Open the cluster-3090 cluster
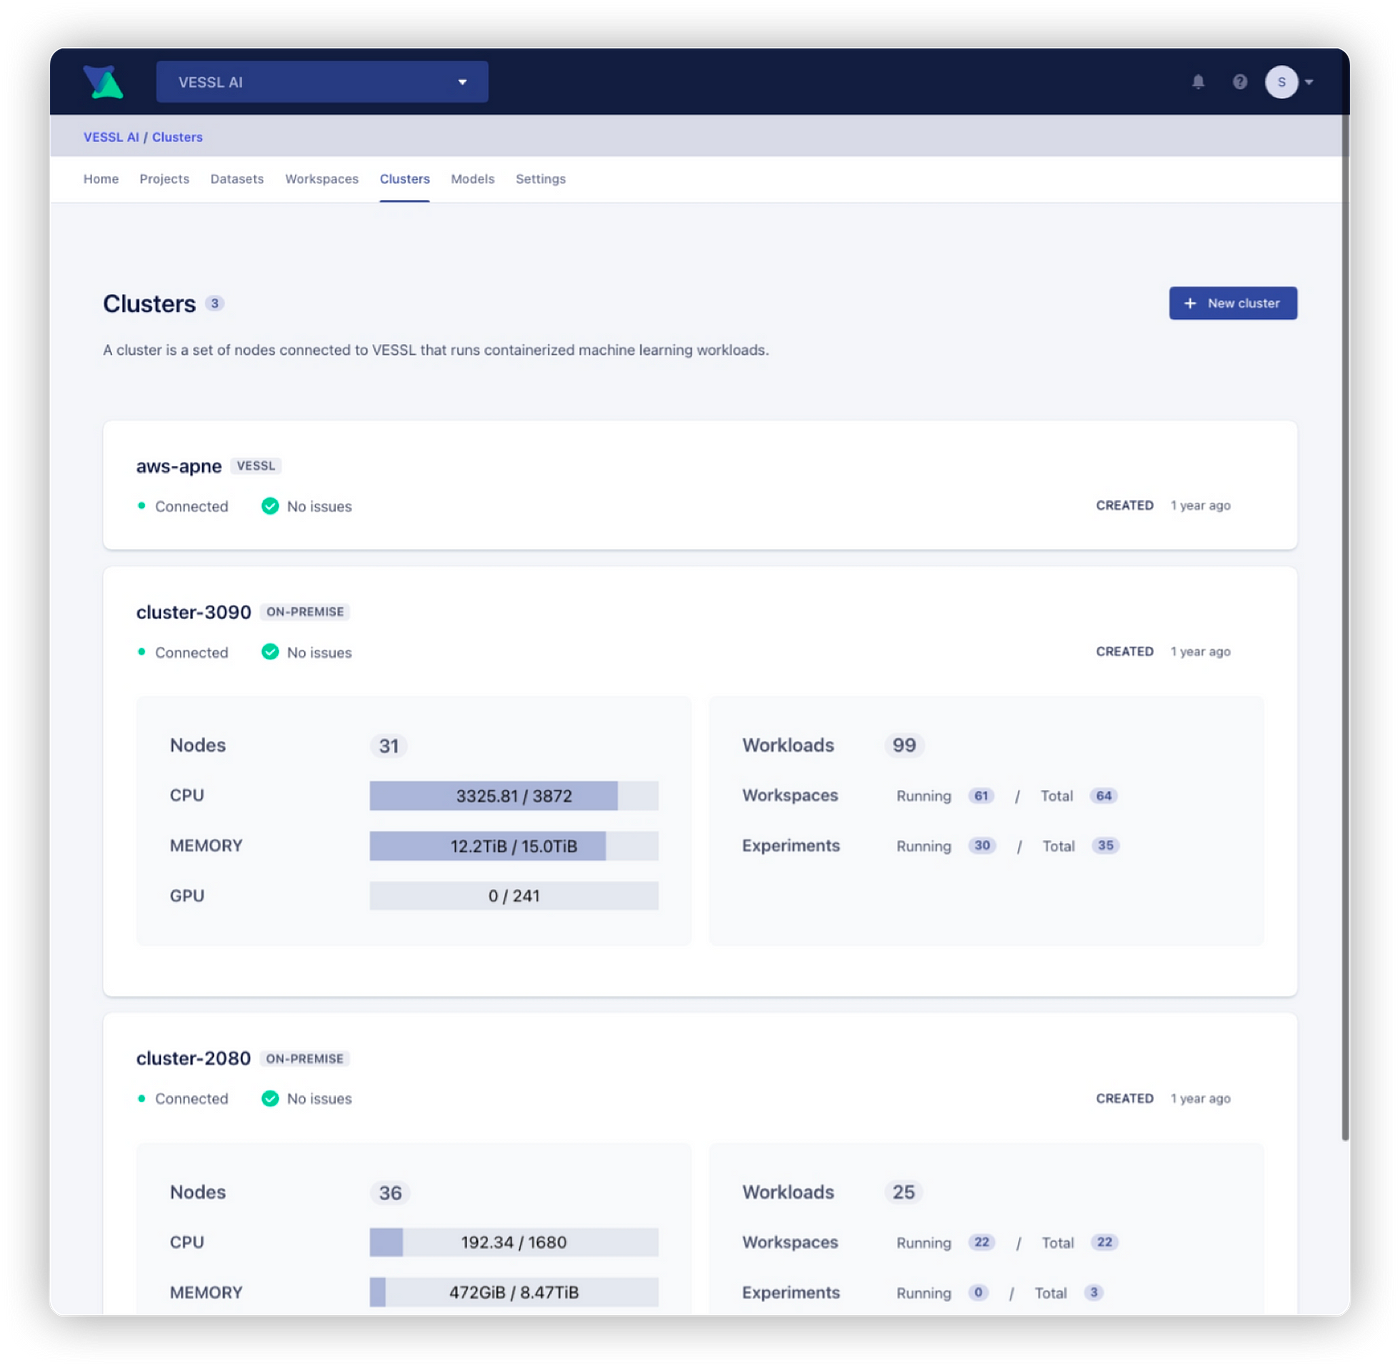Screen dimensions: 1400x1367 click(194, 612)
